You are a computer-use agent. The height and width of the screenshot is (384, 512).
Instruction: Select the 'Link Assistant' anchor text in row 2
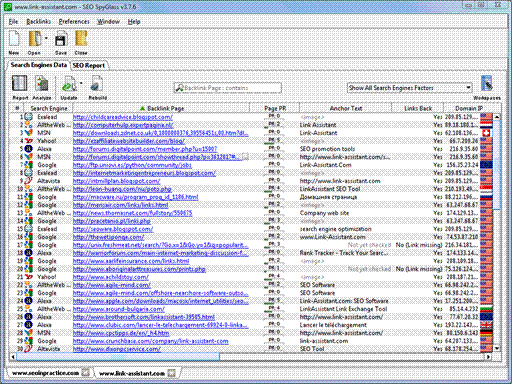pos(318,125)
